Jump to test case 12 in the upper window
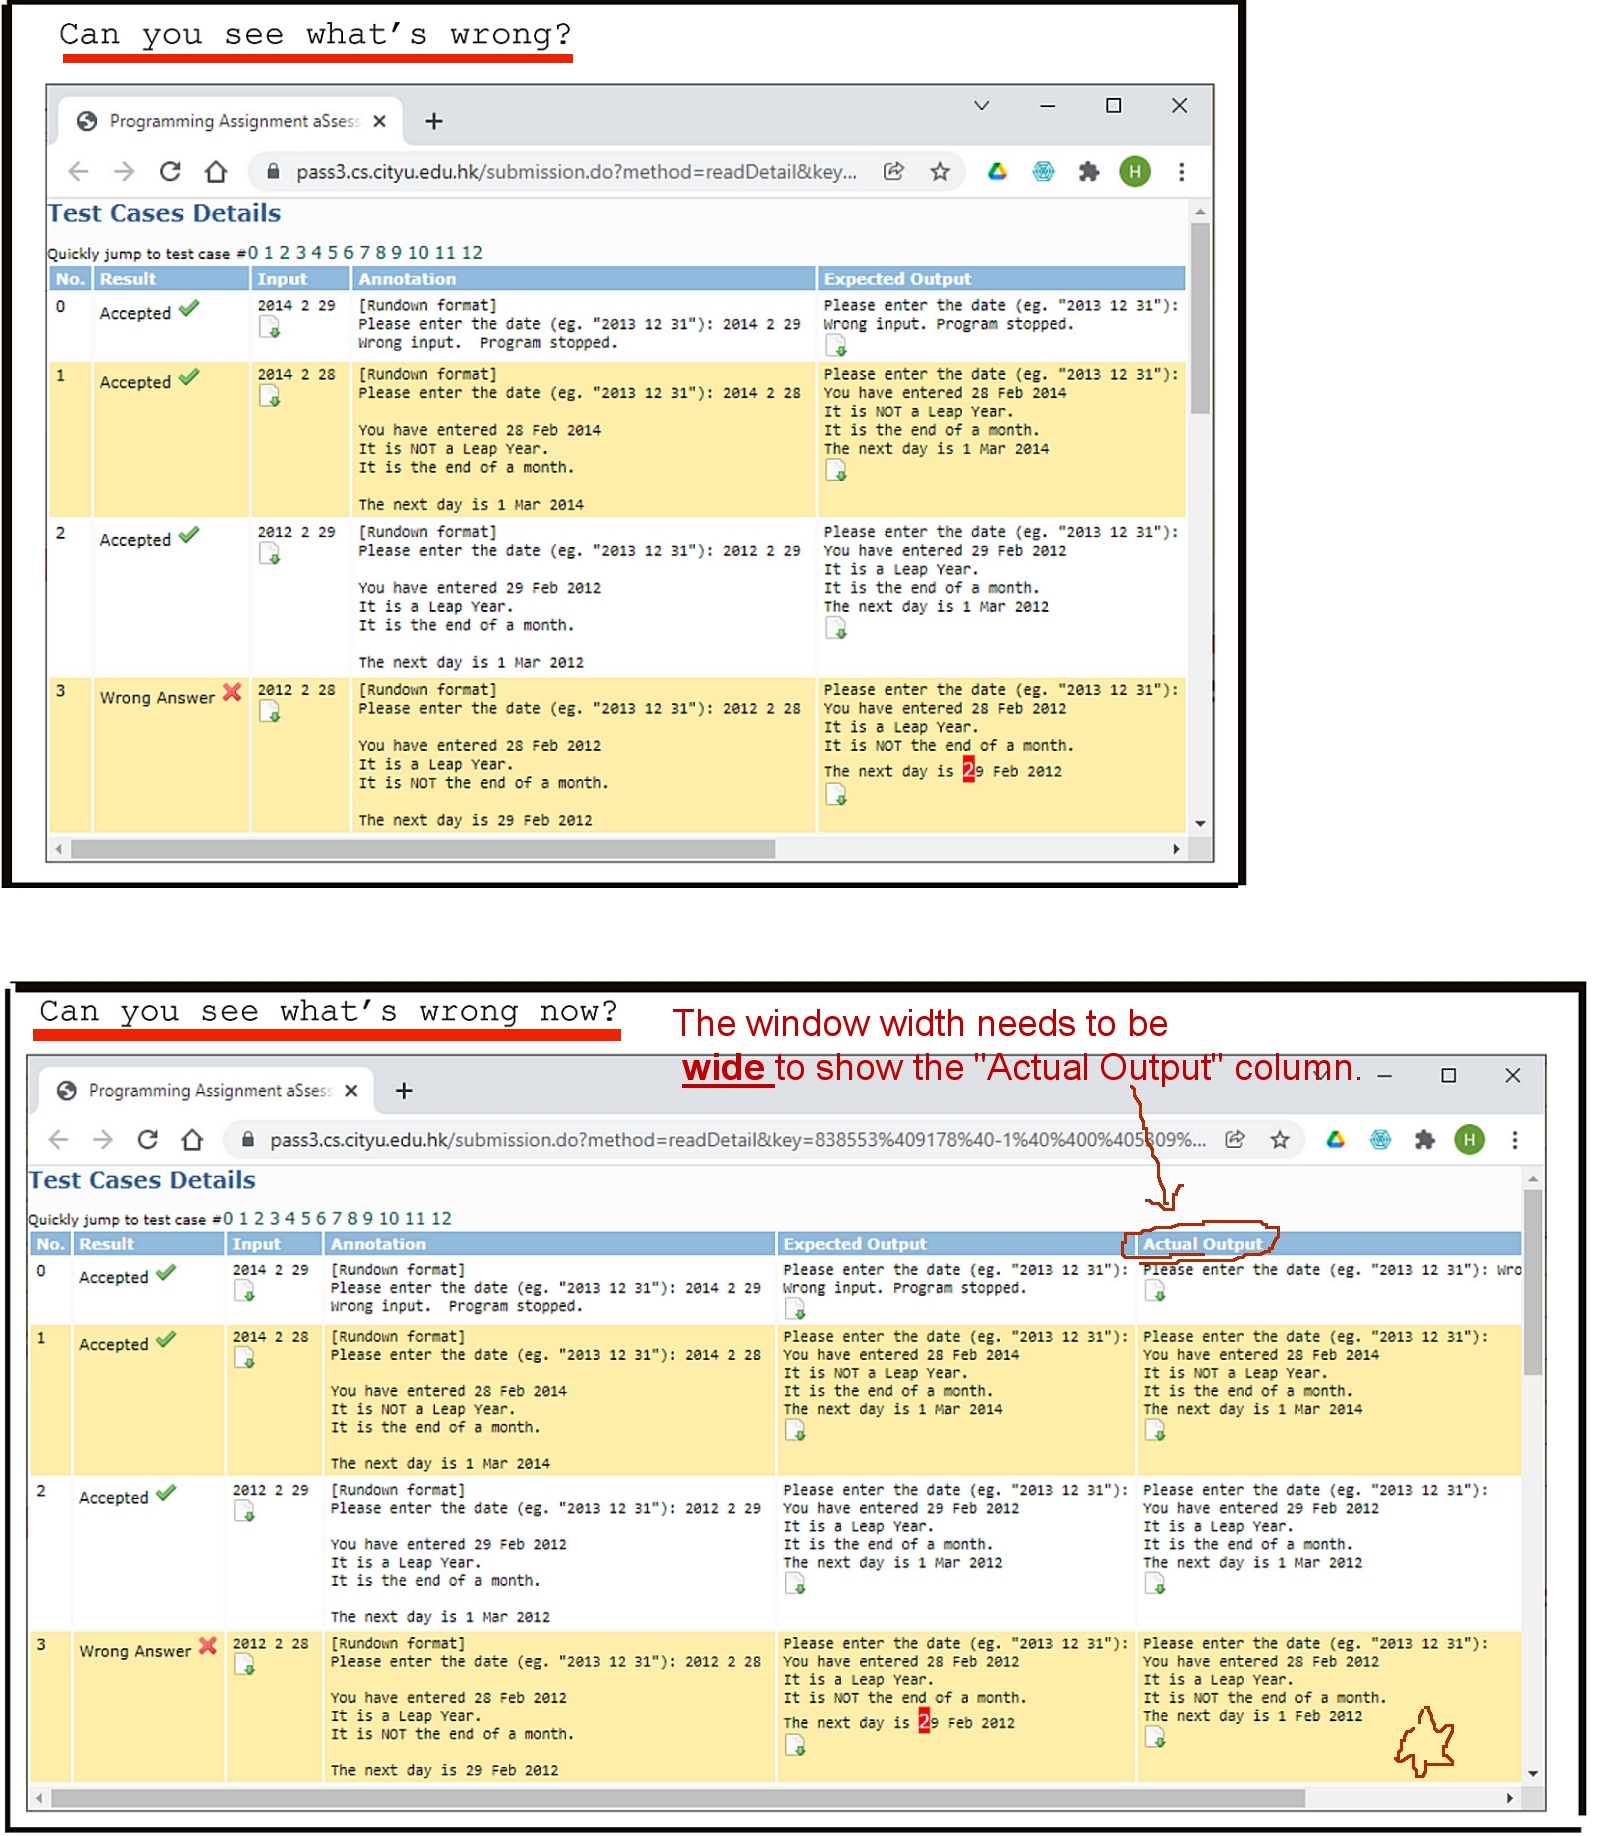Screen dimensions: 1600x1836 pos(472,253)
